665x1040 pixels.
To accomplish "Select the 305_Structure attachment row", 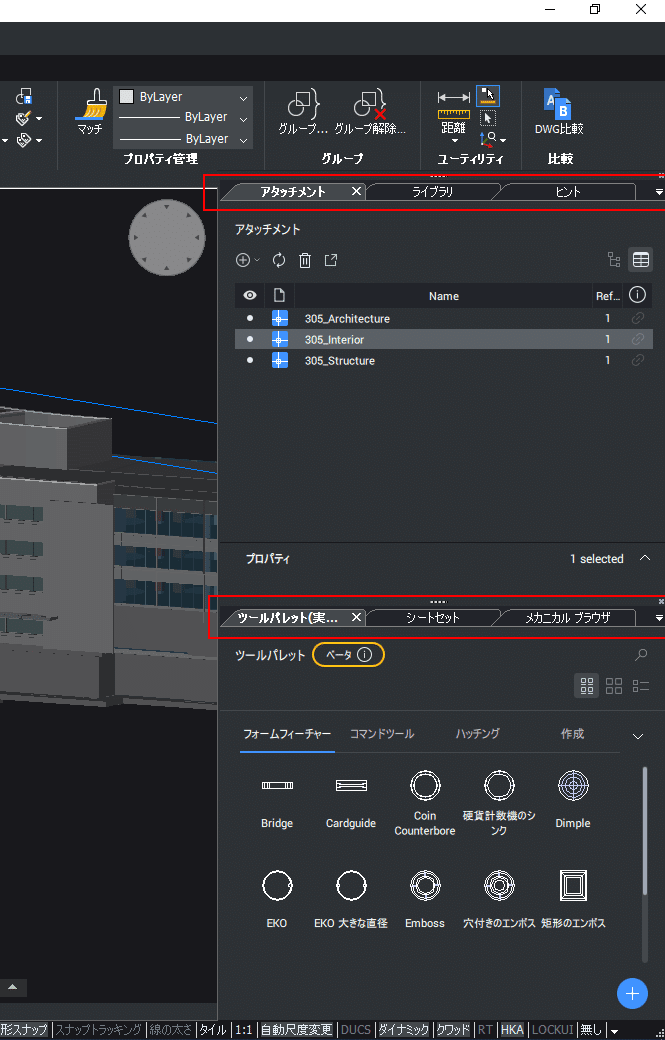I will (444, 360).
